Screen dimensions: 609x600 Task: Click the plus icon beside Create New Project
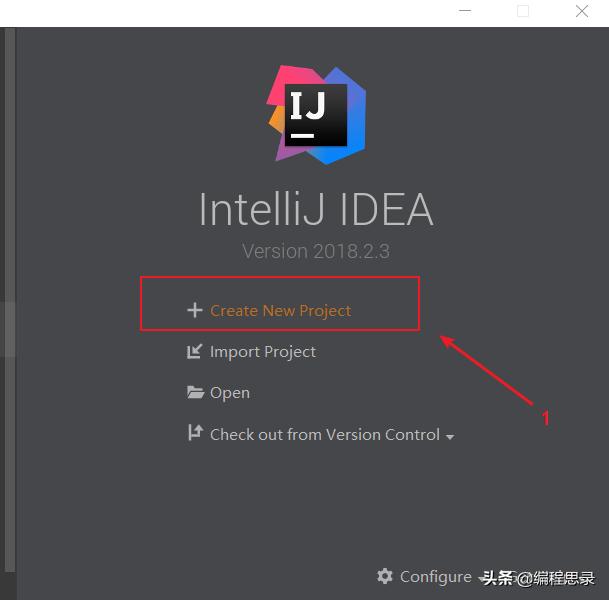click(195, 310)
